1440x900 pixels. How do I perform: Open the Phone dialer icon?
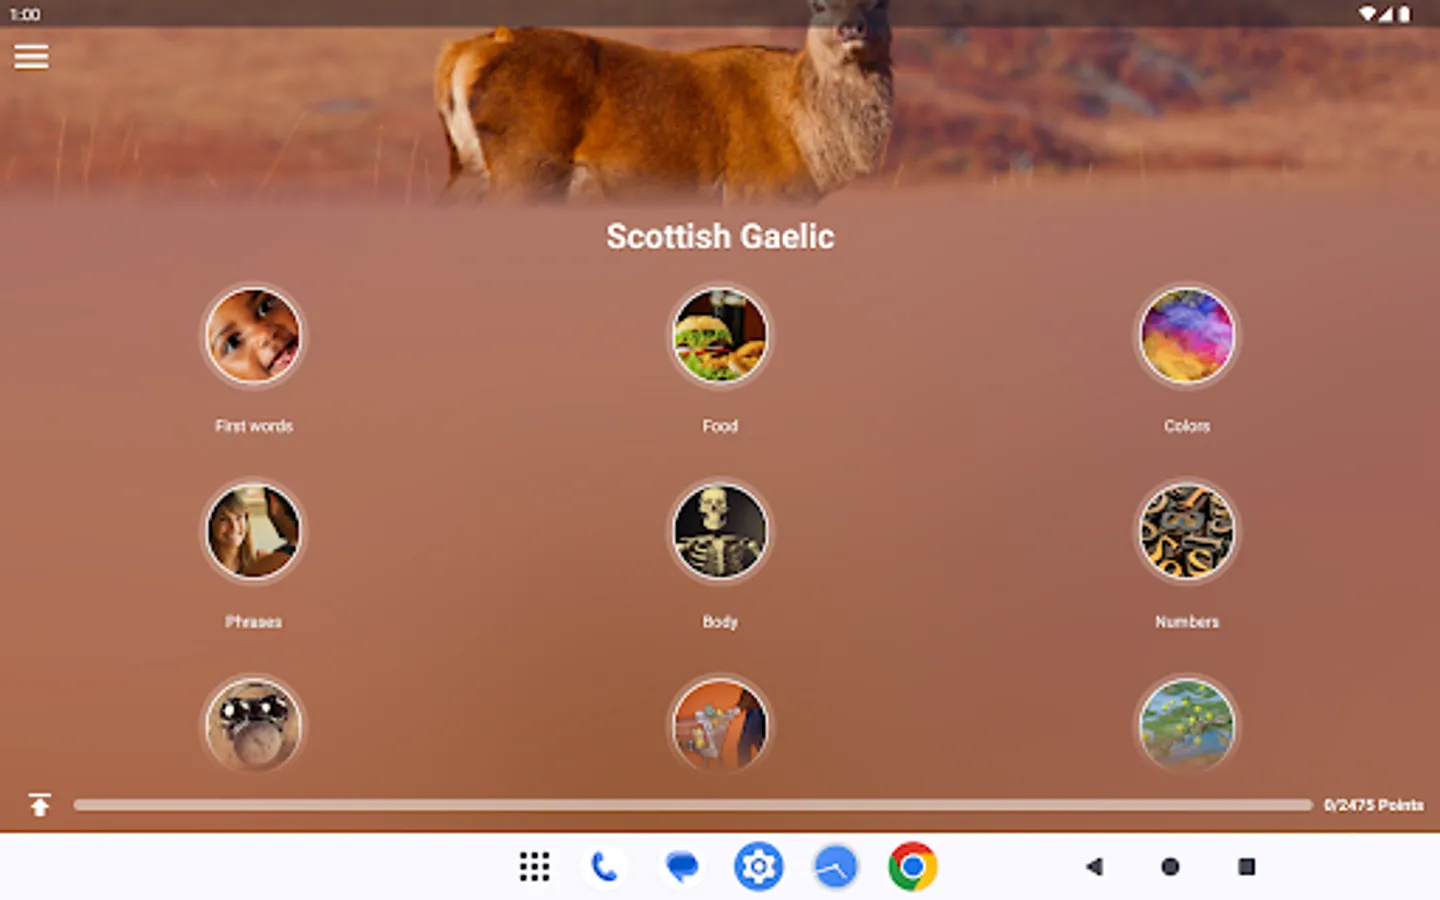coord(605,866)
